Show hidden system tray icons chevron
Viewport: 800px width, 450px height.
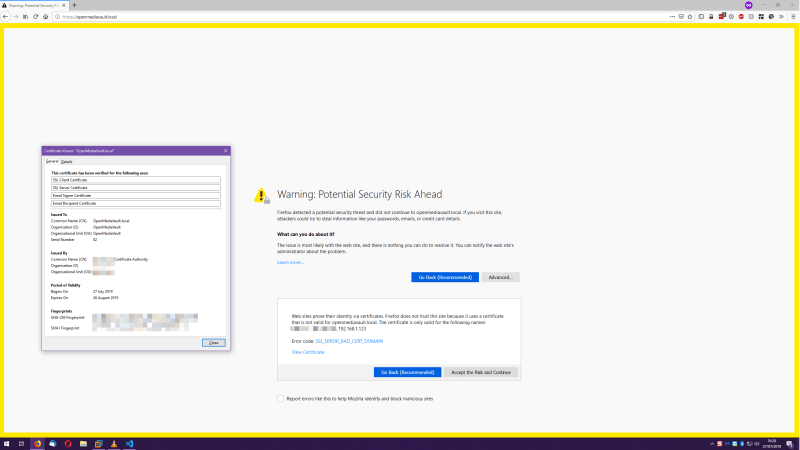(x=712, y=444)
